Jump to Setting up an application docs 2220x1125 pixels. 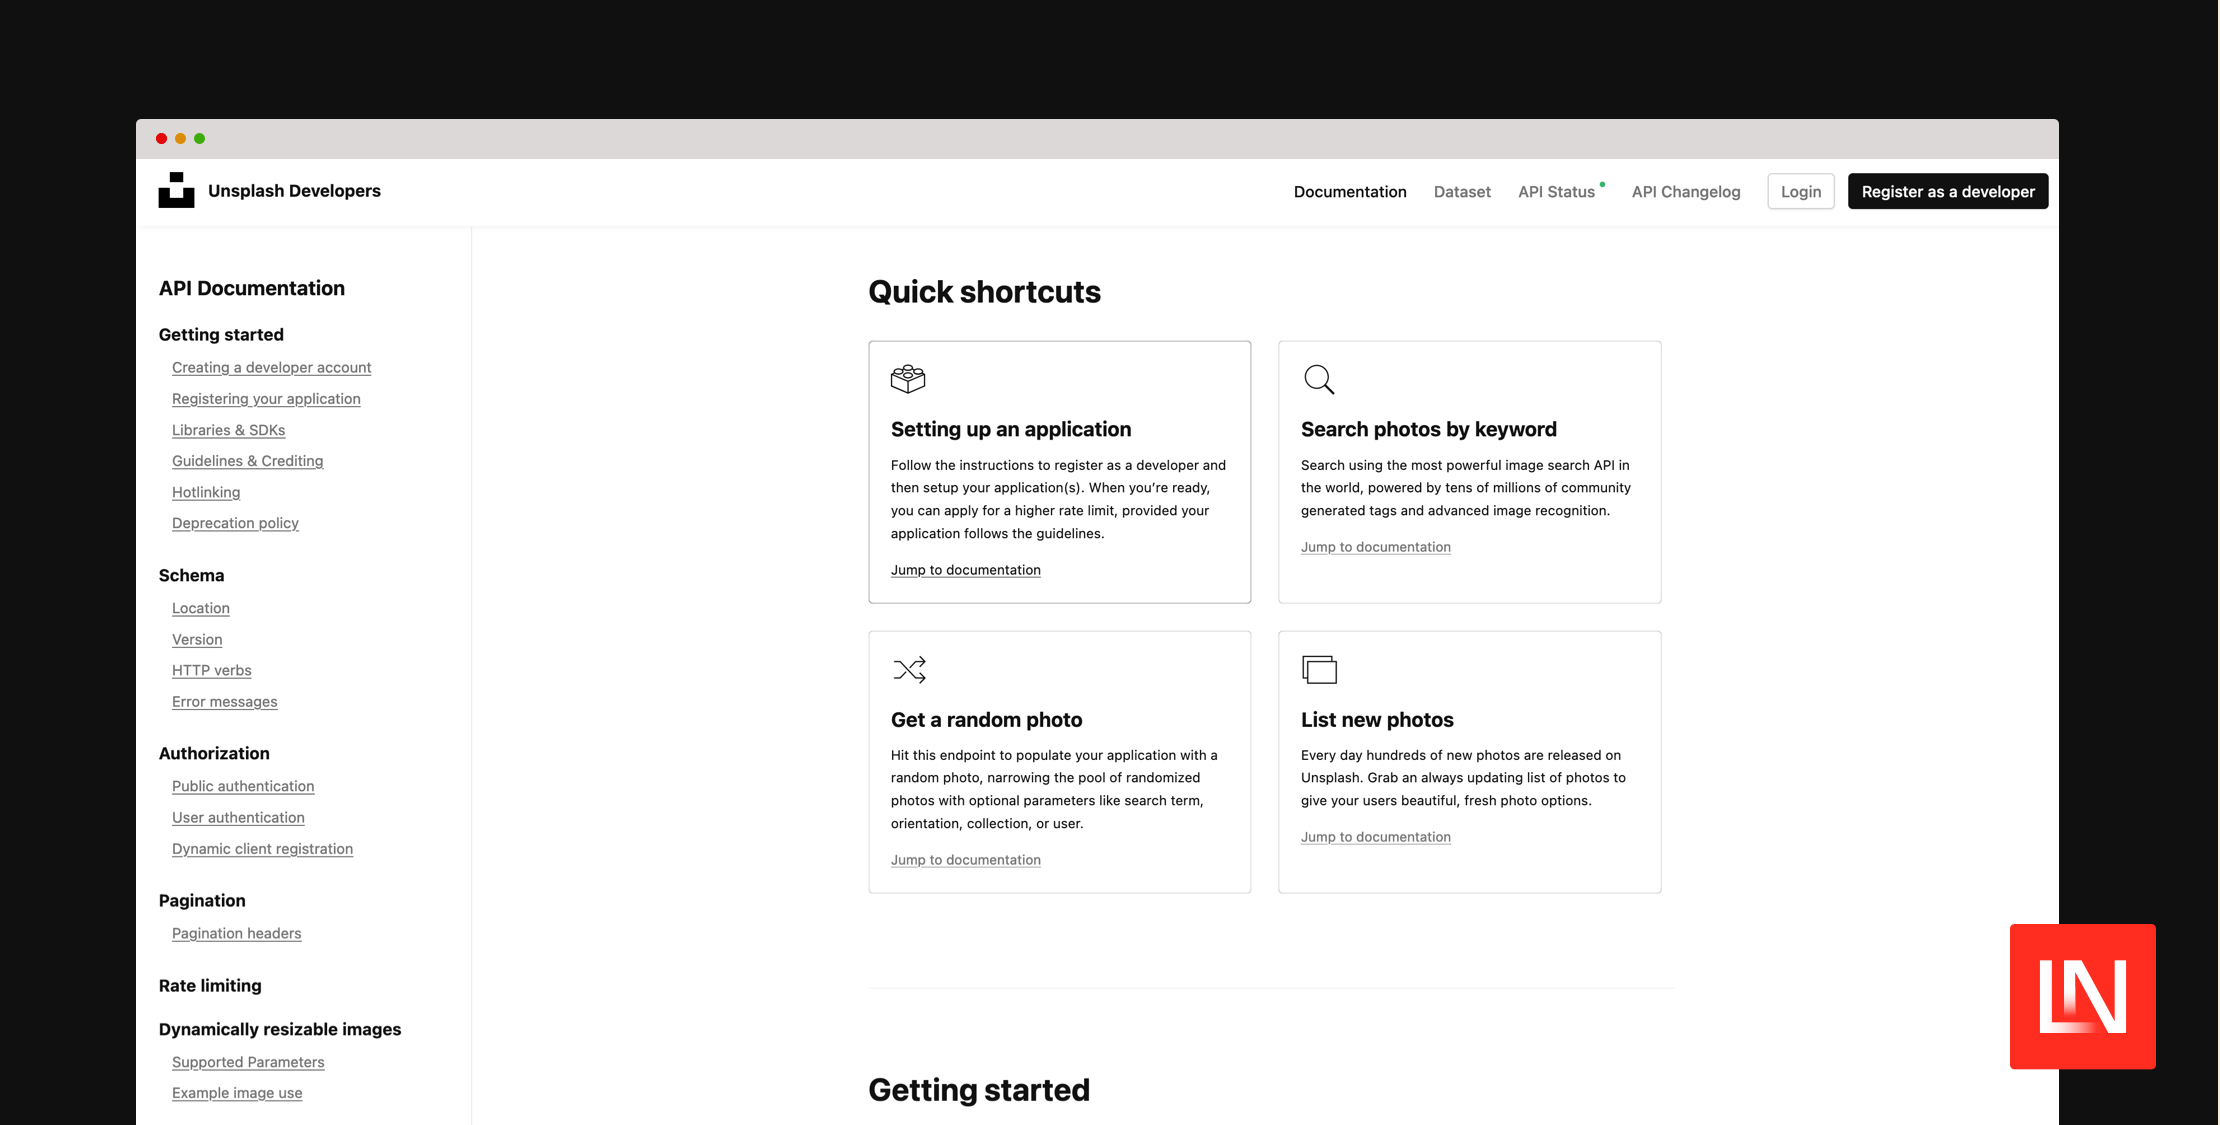click(x=965, y=570)
